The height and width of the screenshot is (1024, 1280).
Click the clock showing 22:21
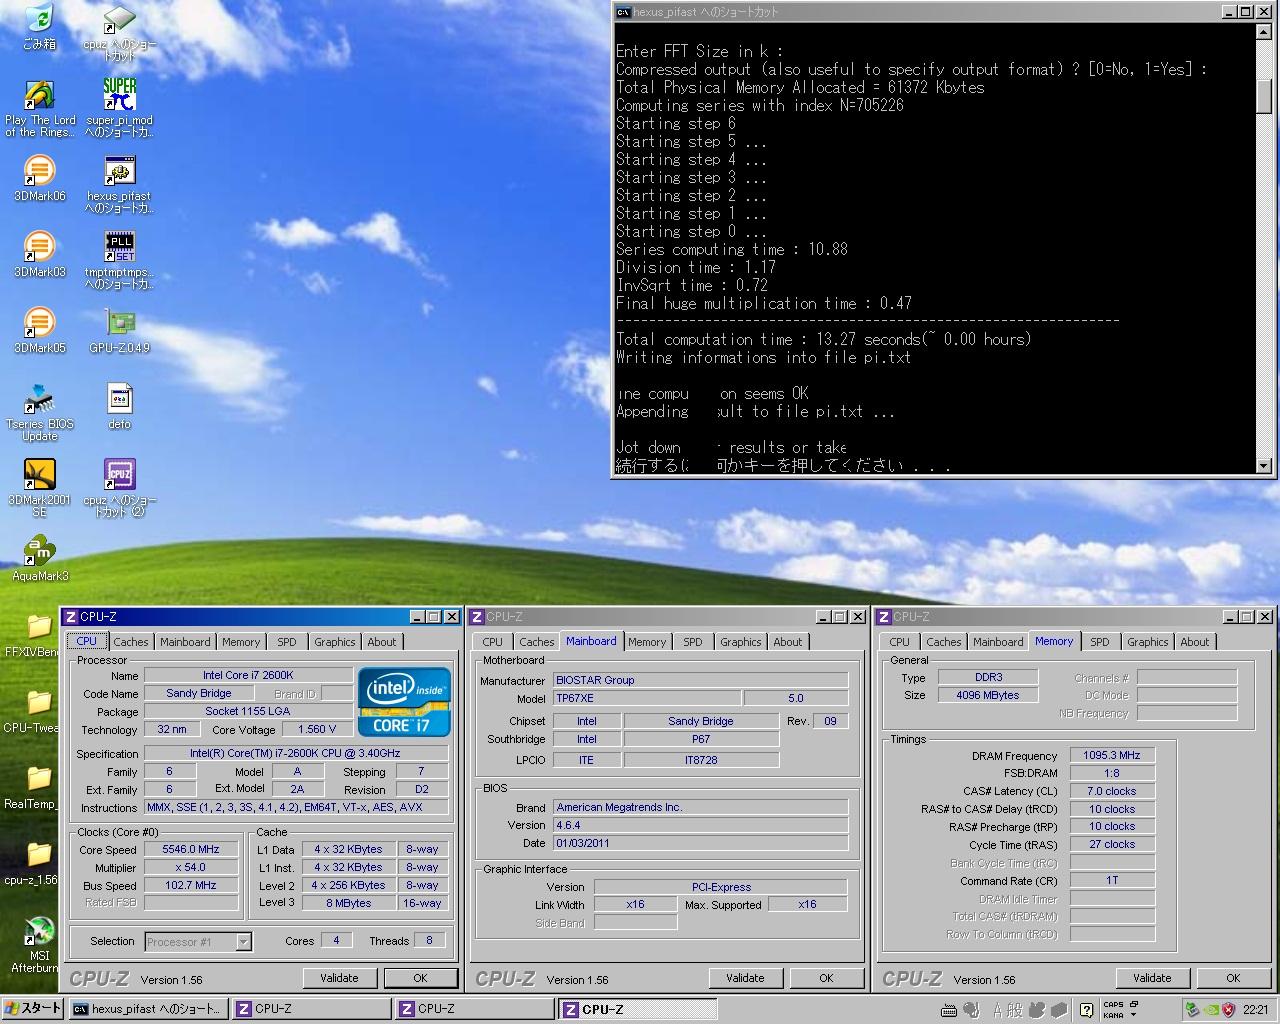click(x=1255, y=1010)
